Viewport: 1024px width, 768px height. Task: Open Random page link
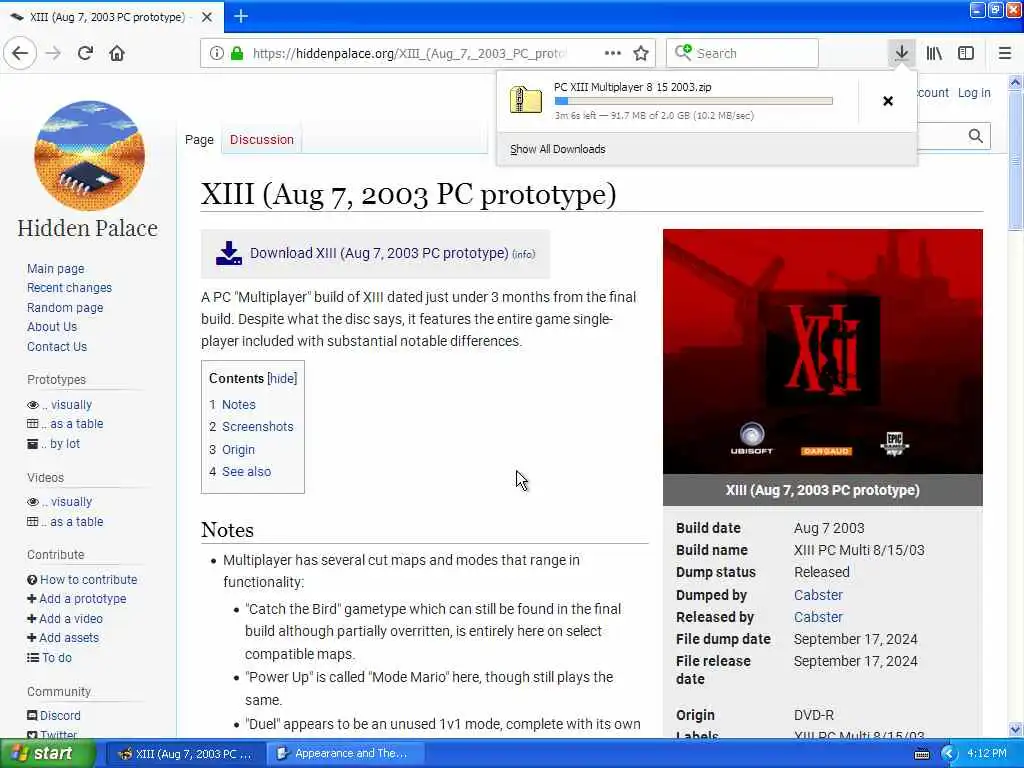click(x=65, y=308)
